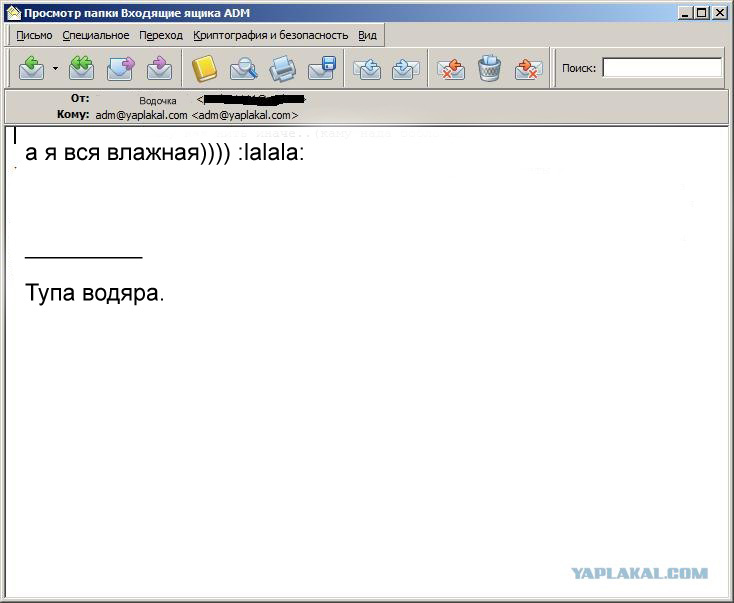Open the Криптография и безопасность menu
This screenshot has width=734, height=603.
click(271, 36)
